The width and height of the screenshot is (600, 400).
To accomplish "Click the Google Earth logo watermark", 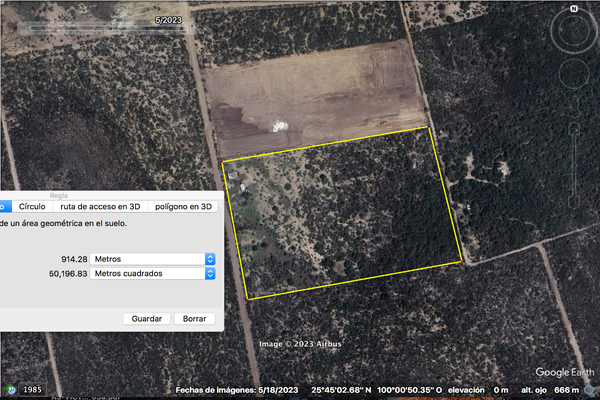I will tap(564, 372).
